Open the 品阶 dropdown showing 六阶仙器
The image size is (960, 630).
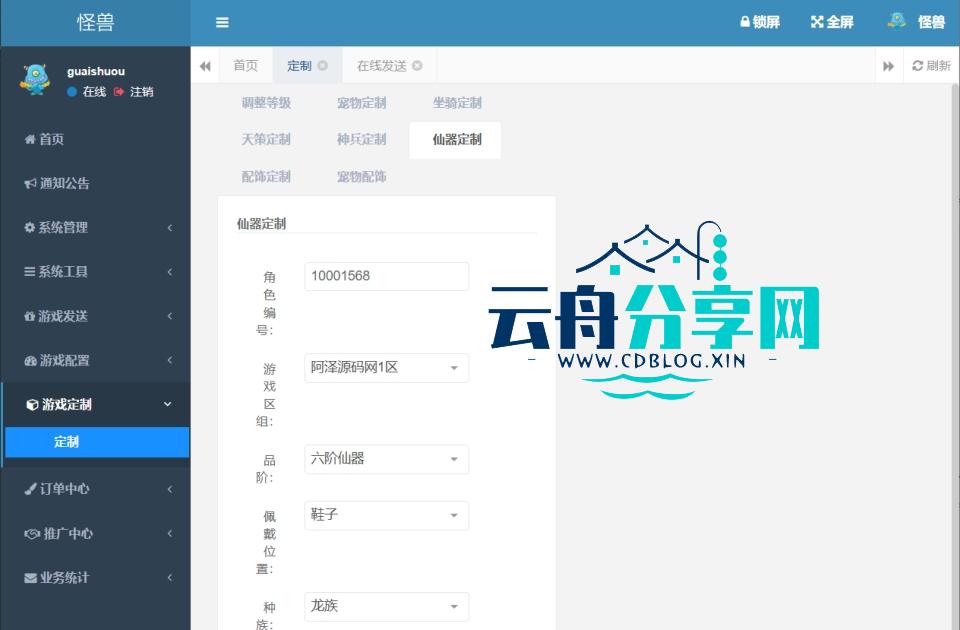click(x=387, y=459)
